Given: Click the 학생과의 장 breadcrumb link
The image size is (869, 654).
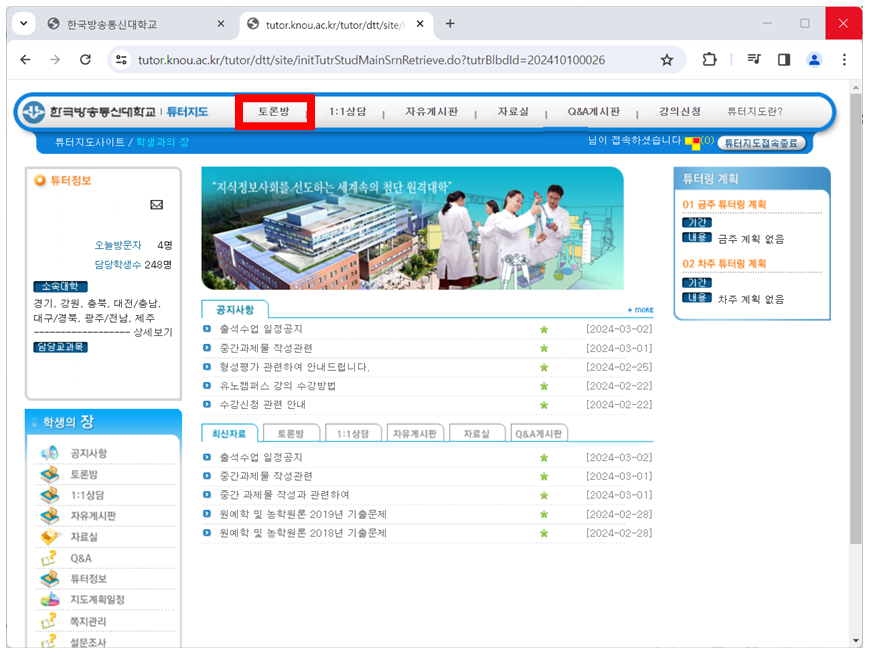Looking at the screenshot, I should 162,142.
